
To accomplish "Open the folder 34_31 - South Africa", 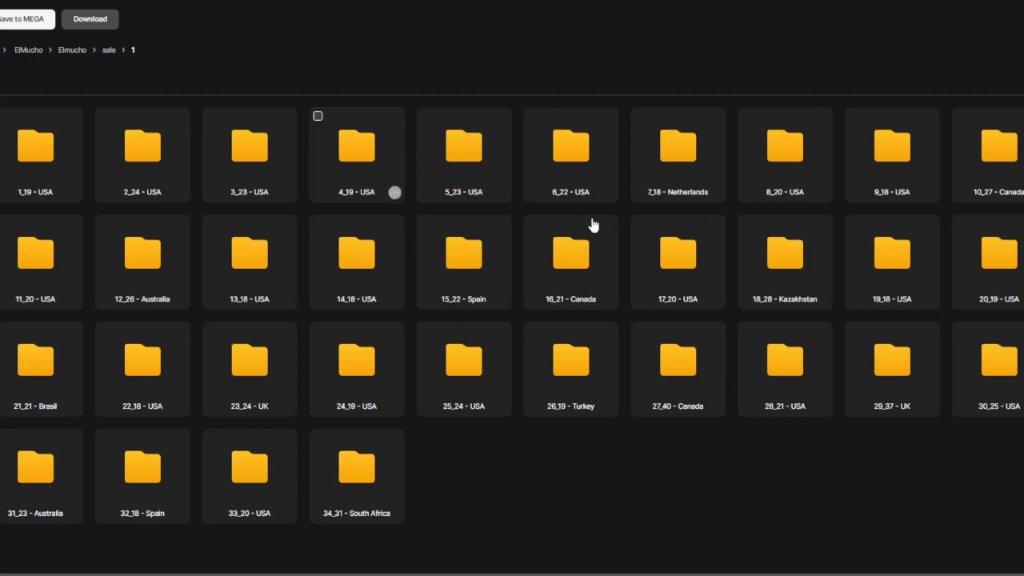I will click(x=357, y=476).
